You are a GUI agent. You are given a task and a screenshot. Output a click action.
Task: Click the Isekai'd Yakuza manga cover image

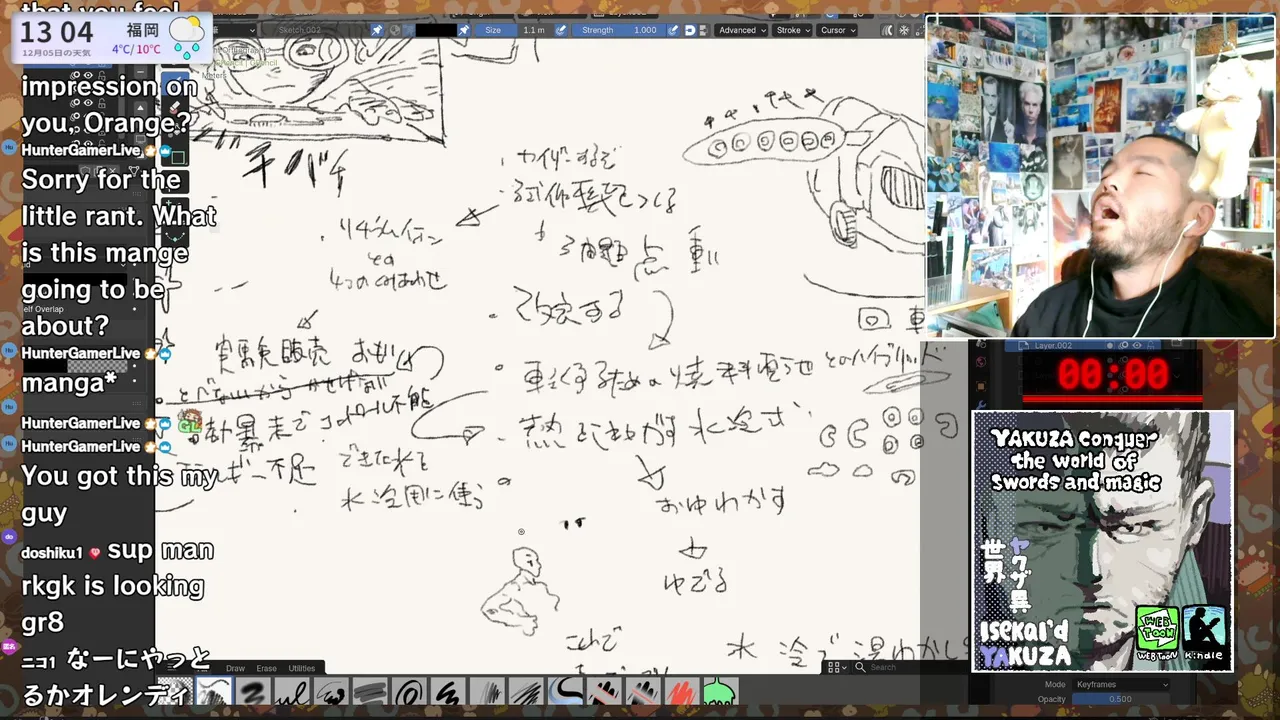click(x=1102, y=541)
